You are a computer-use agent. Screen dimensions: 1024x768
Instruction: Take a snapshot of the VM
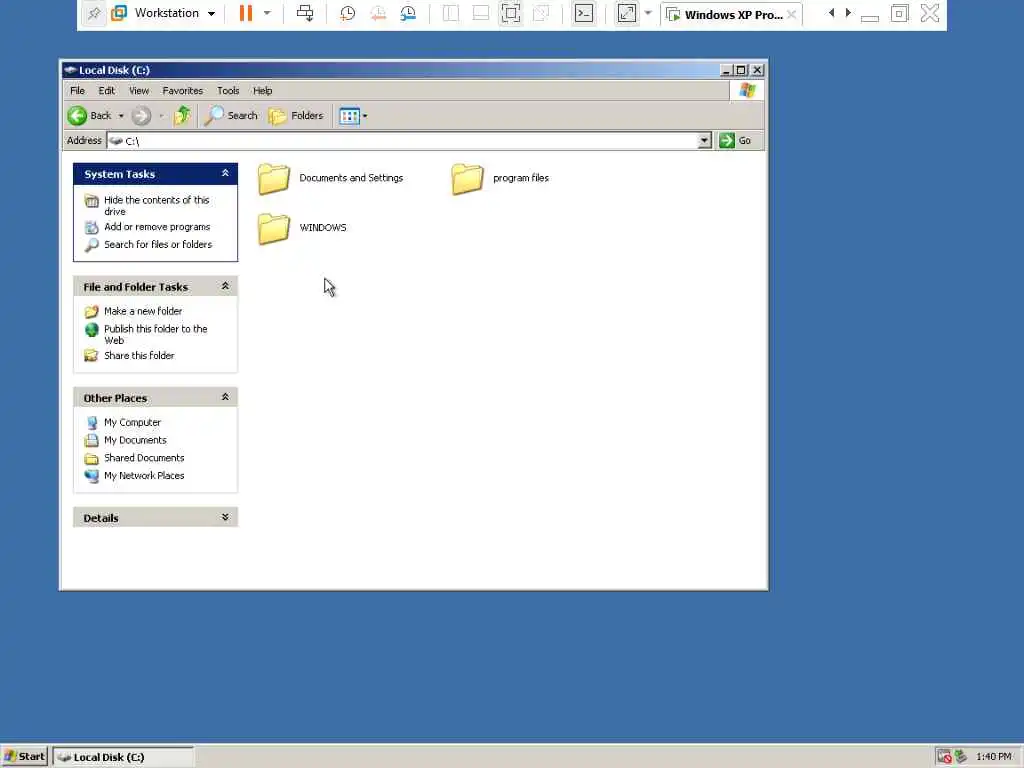coord(347,13)
